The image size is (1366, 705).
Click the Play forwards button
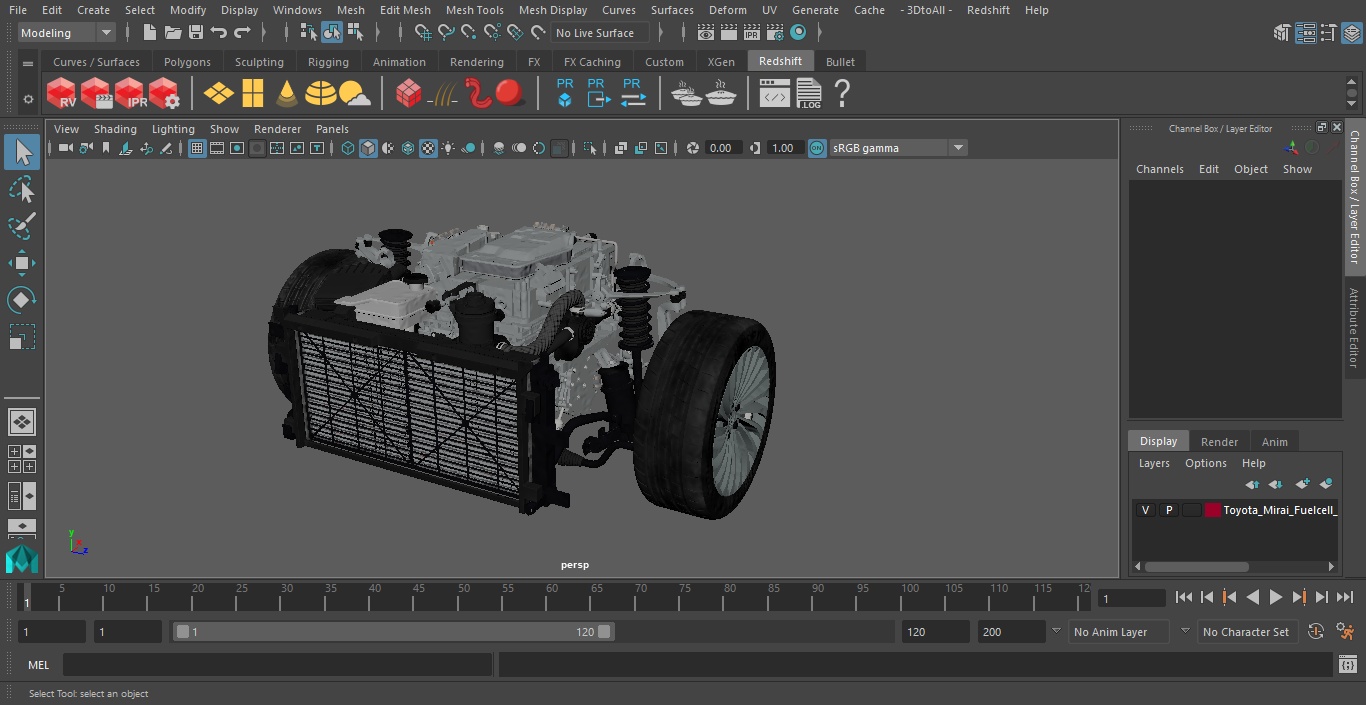pos(1275,597)
